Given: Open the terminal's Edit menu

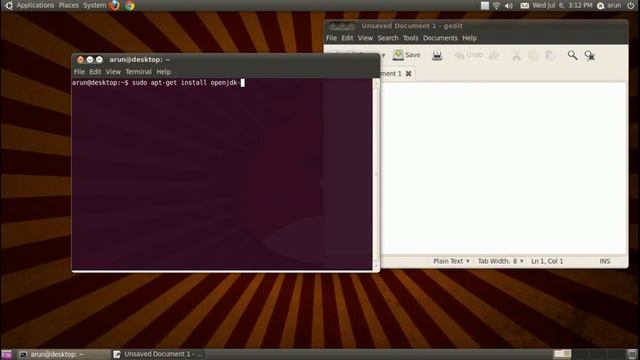Looking at the screenshot, I should [x=95, y=71].
